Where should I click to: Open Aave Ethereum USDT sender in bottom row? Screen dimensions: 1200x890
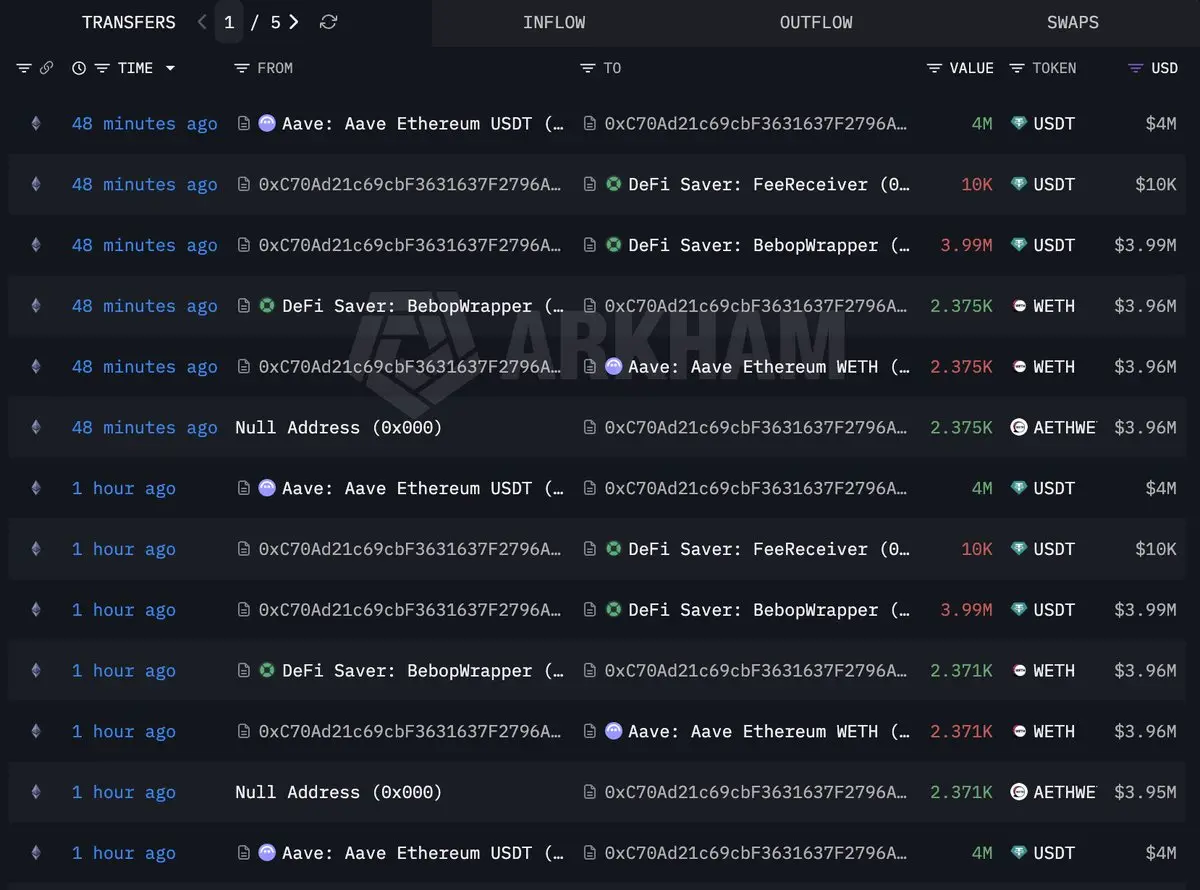pos(422,853)
